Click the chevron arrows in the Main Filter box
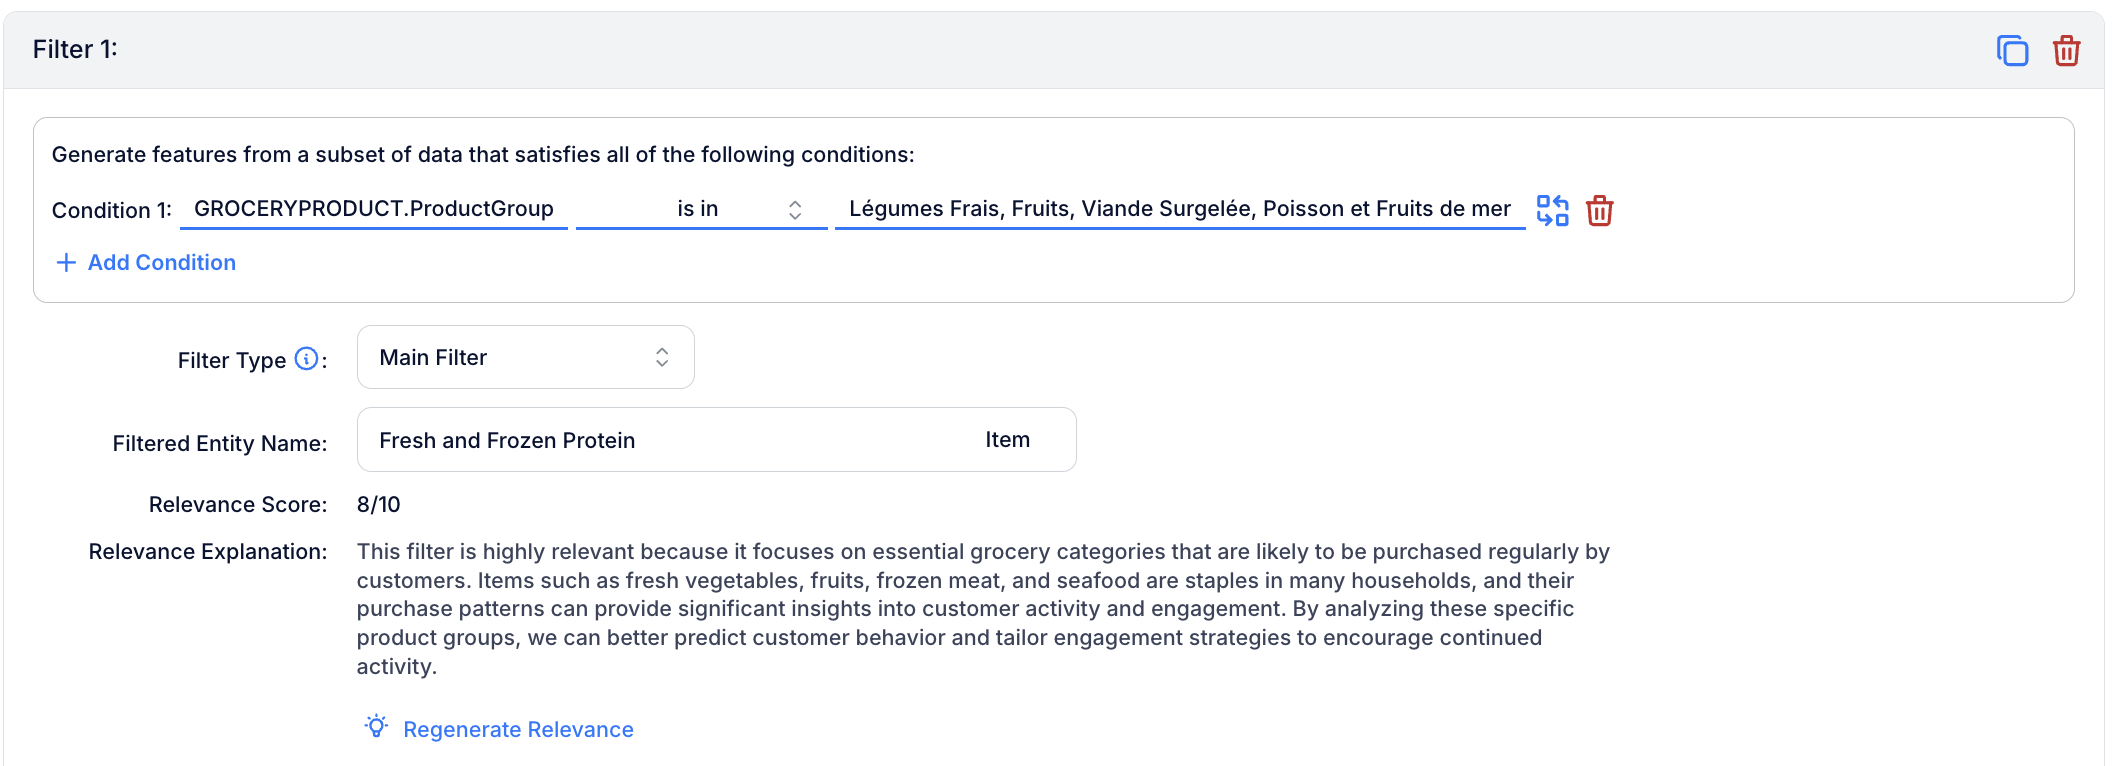The width and height of the screenshot is (2118, 766). tap(662, 357)
